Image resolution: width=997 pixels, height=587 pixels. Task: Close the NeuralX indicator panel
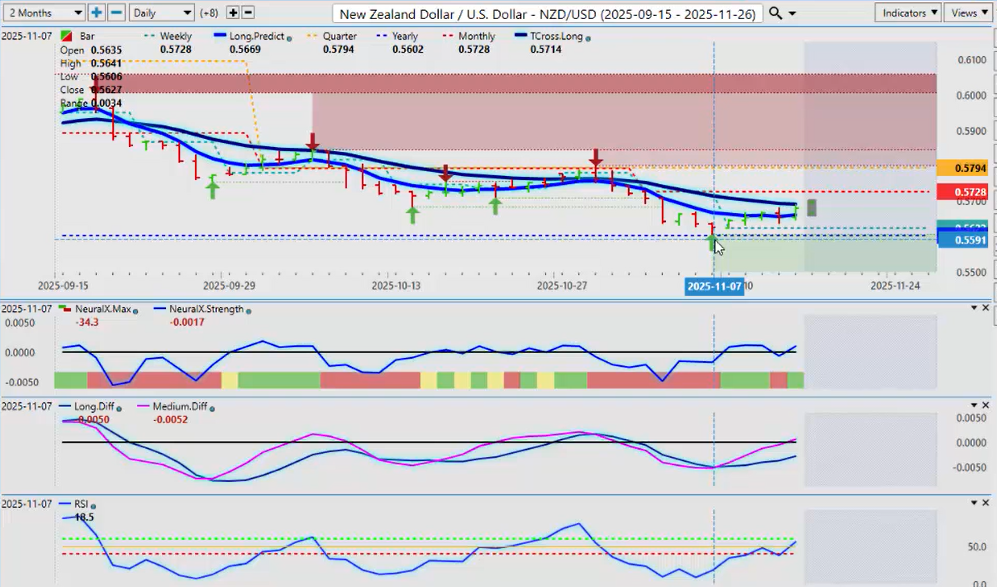(x=986, y=308)
